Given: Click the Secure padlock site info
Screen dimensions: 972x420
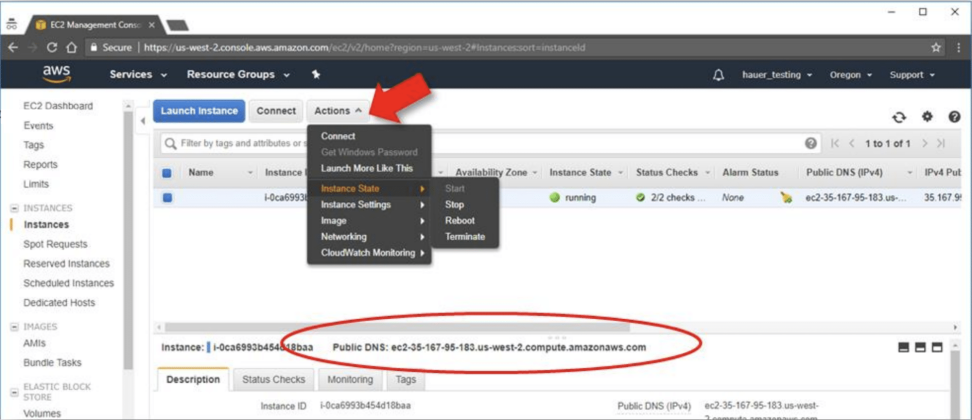Looking at the screenshot, I should pos(111,47).
